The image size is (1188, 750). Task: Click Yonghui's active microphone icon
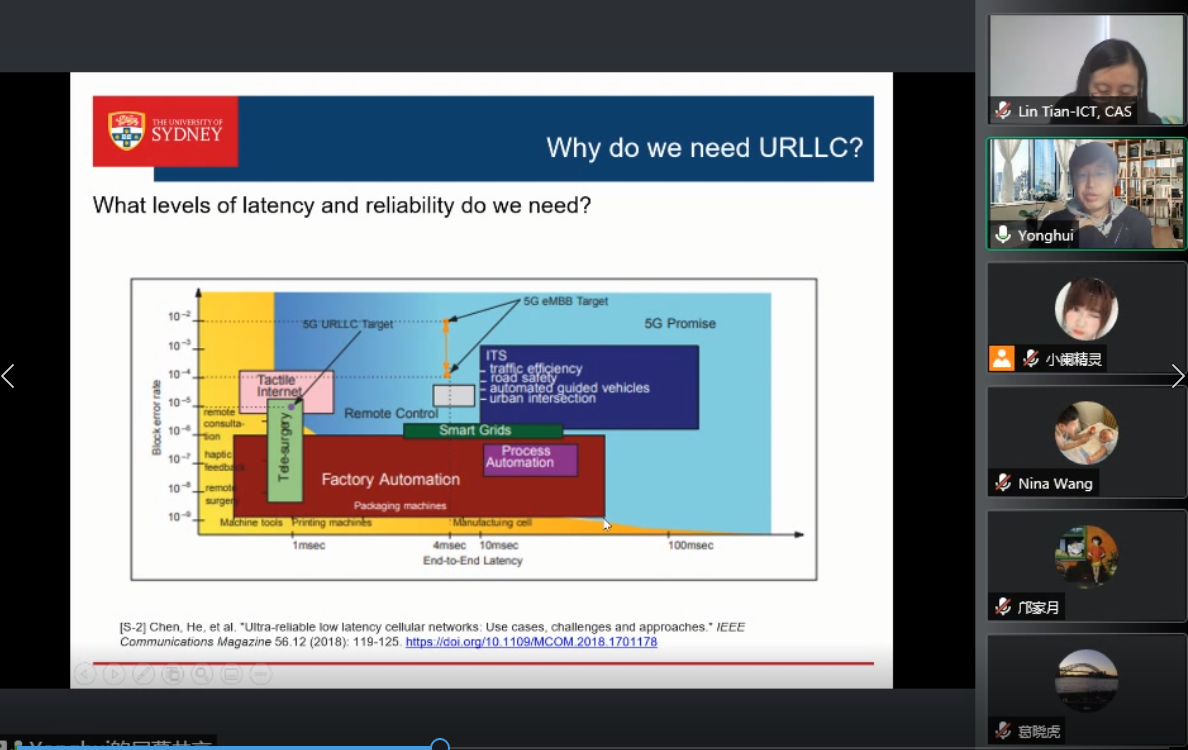click(x=1003, y=235)
